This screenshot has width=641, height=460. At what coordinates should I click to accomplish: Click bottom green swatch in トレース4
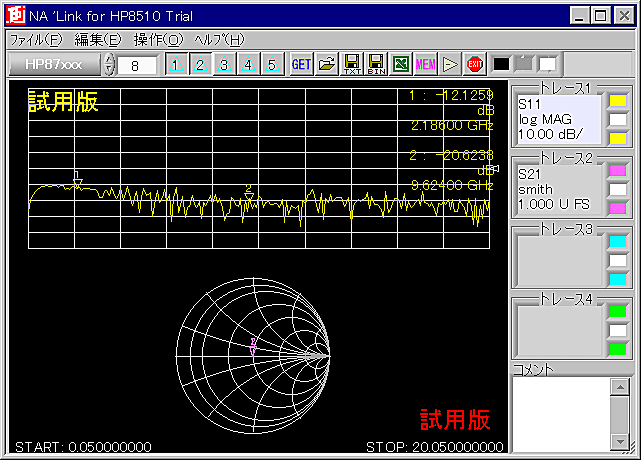tap(618, 349)
